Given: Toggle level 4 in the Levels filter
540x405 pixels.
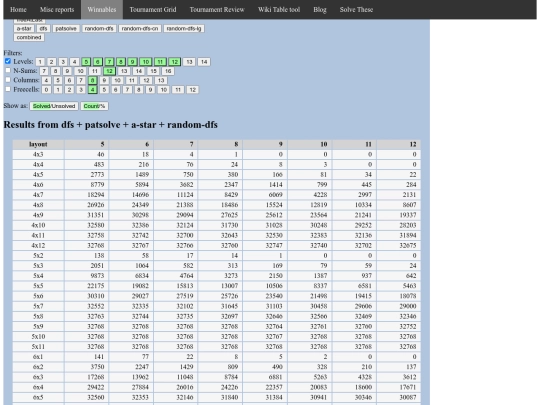Looking at the screenshot, I should 74,62.
